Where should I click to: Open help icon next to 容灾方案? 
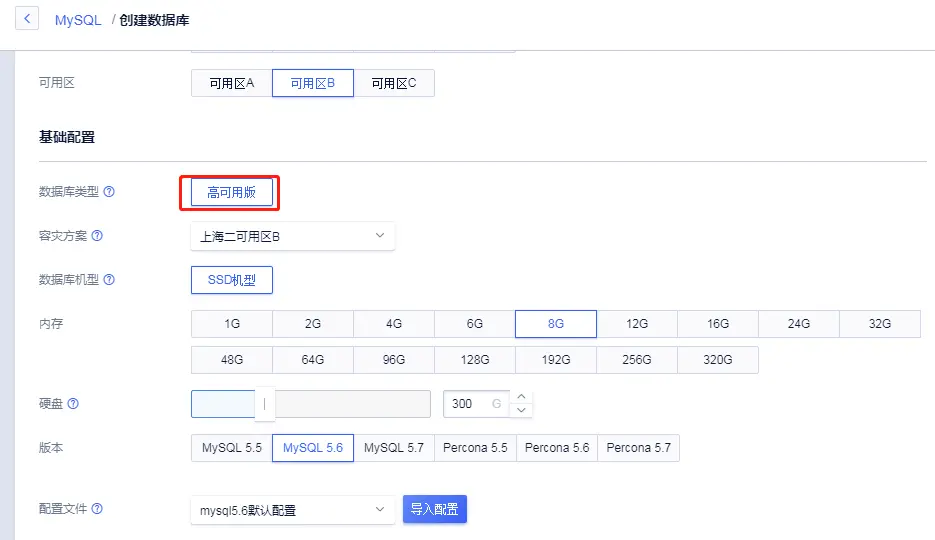click(97, 235)
